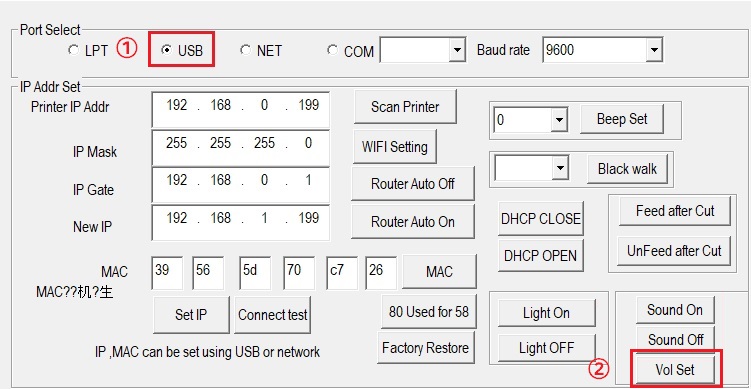Click the MAC field containing c7
Viewport: 751px width, 389px height.
(342, 273)
